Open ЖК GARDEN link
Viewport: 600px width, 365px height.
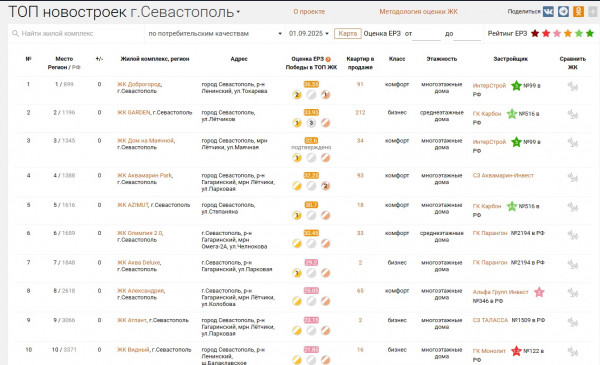pos(134,112)
